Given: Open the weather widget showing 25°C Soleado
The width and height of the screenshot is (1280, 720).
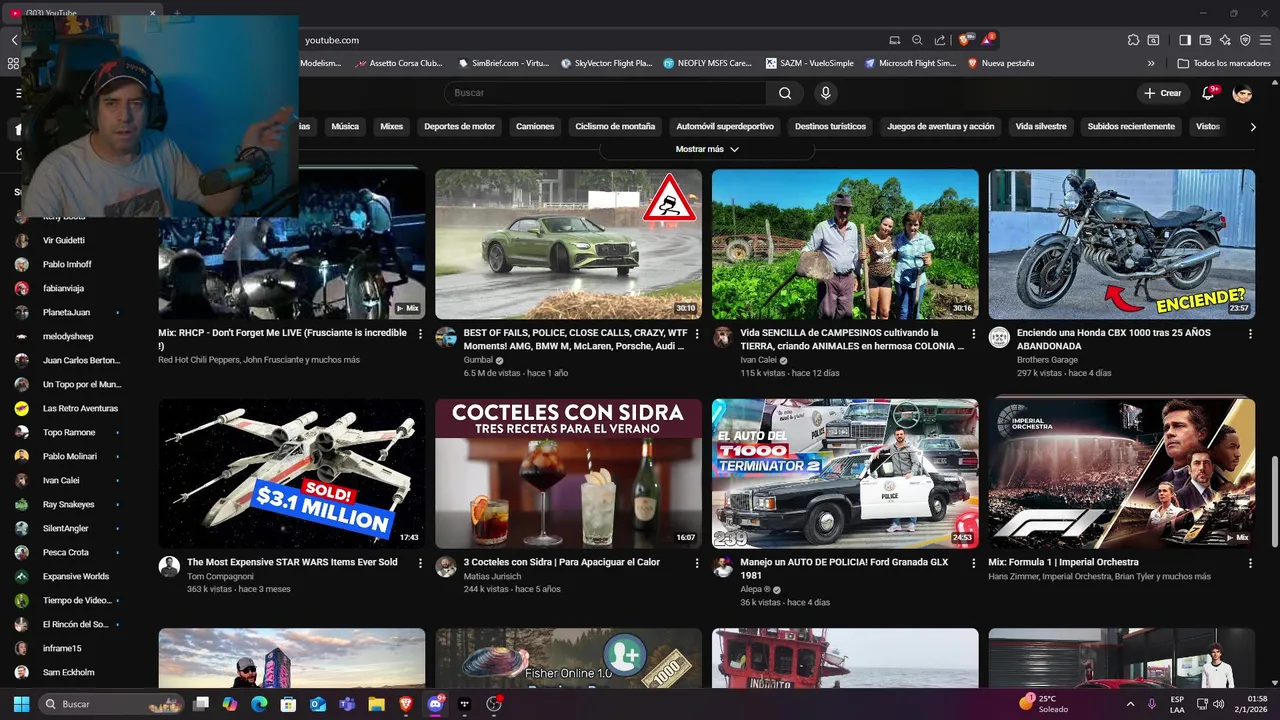Looking at the screenshot, I should [x=1044, y=704].
